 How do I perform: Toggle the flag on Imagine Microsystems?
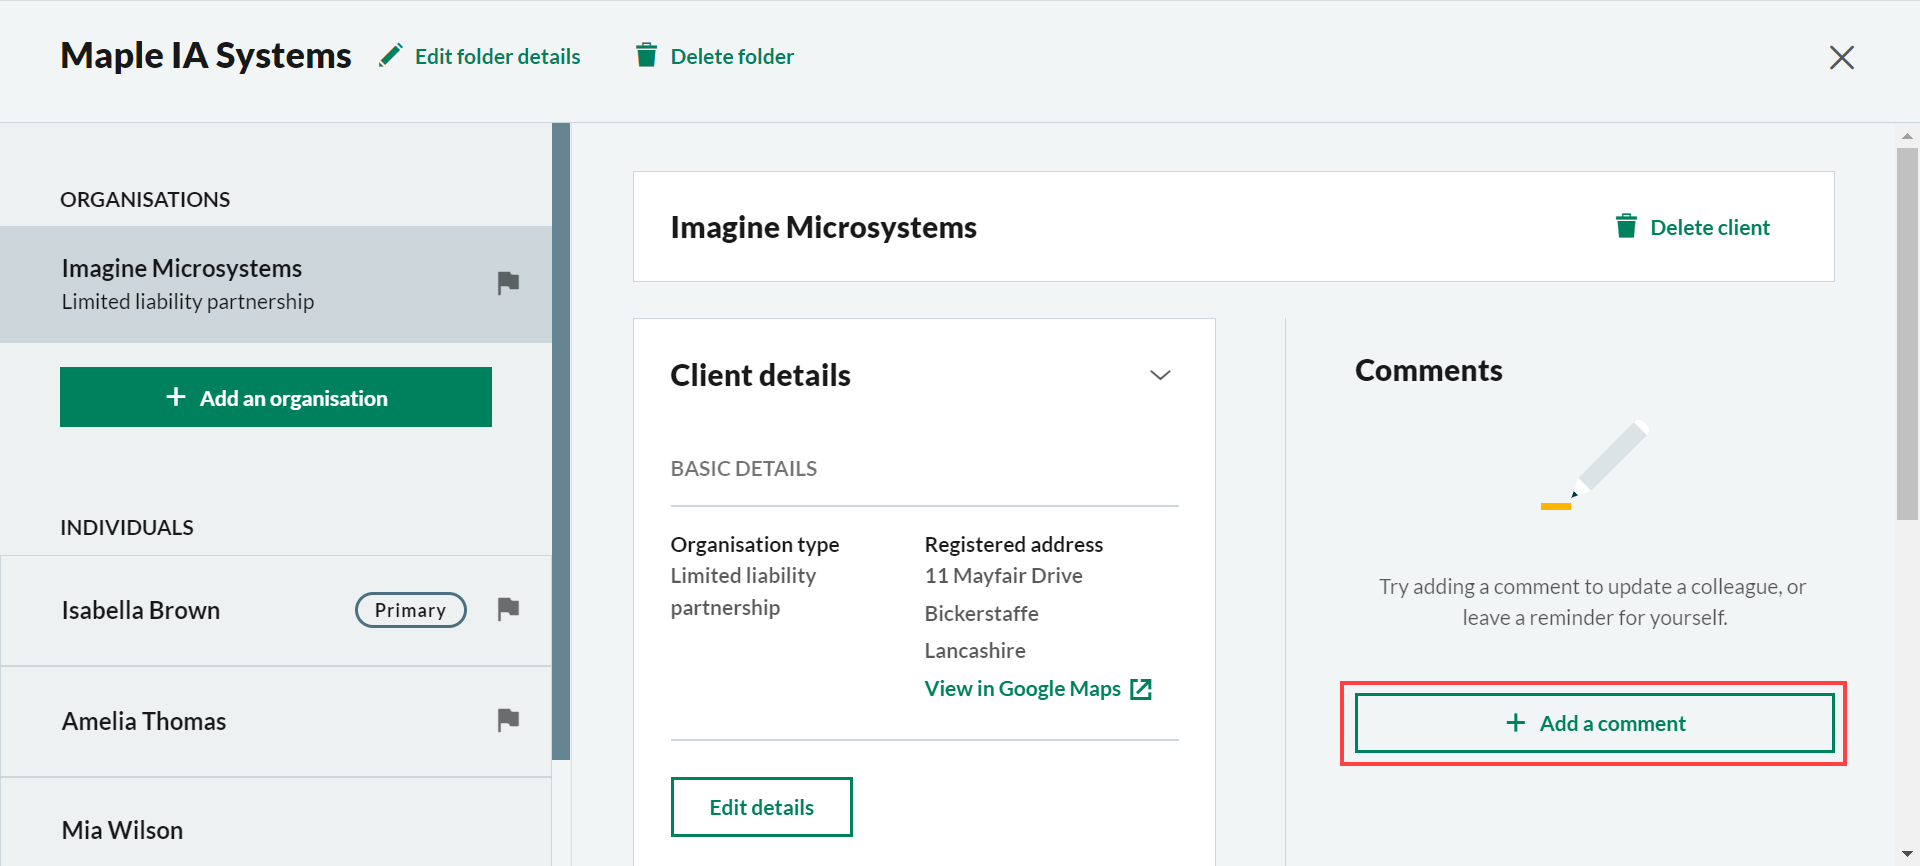click(508, 283)
